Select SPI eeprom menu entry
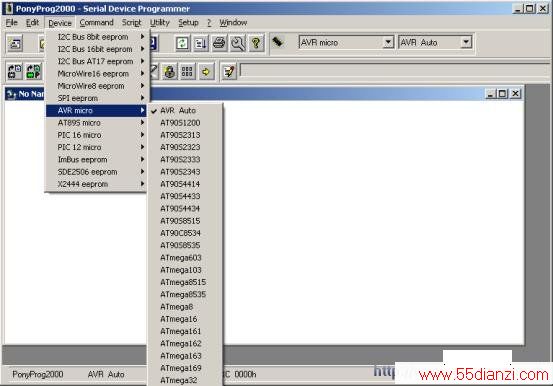This screenshot has width=553, height=386. [96, 98]
